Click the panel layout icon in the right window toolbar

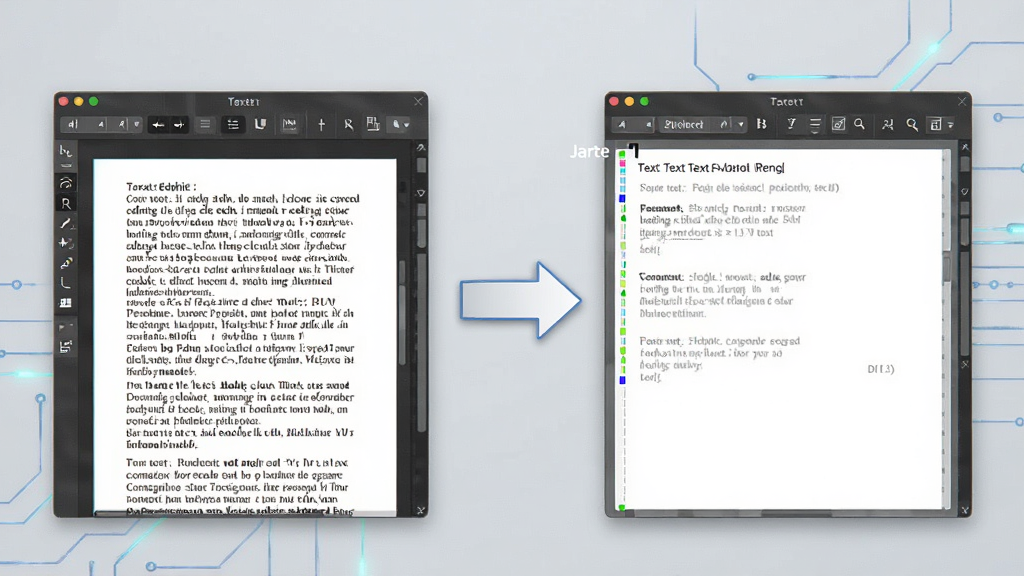[936, 124]
